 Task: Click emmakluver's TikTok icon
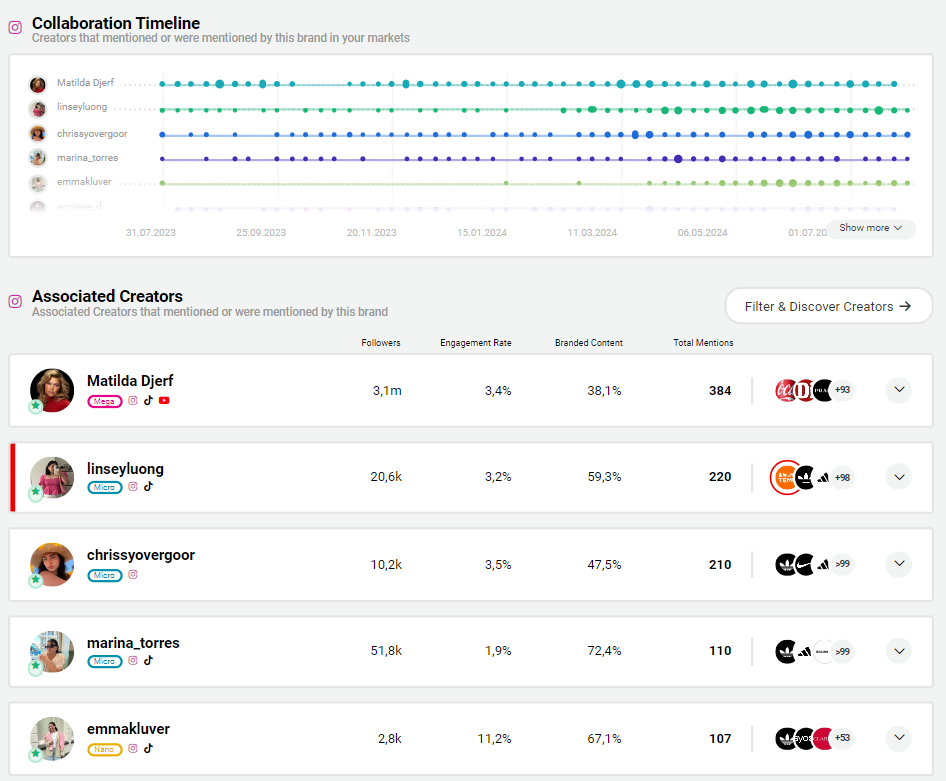pos(148,748)
